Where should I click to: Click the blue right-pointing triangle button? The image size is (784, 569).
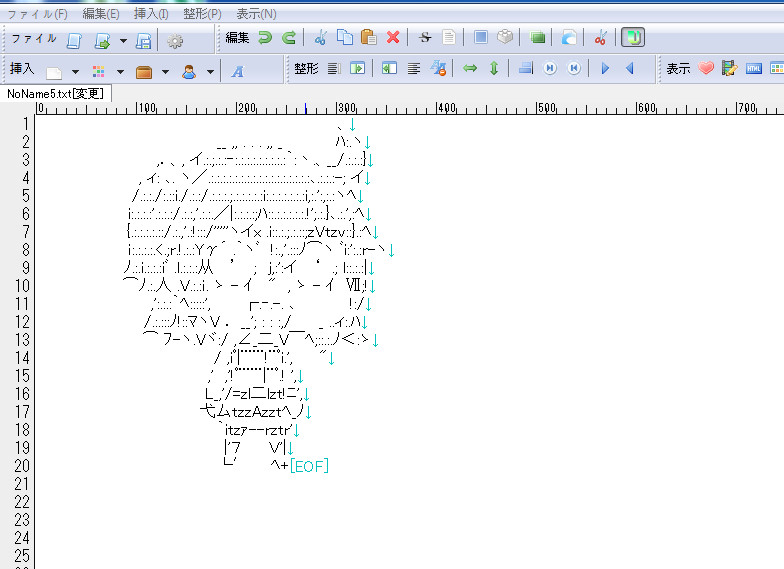pos(604,69)
